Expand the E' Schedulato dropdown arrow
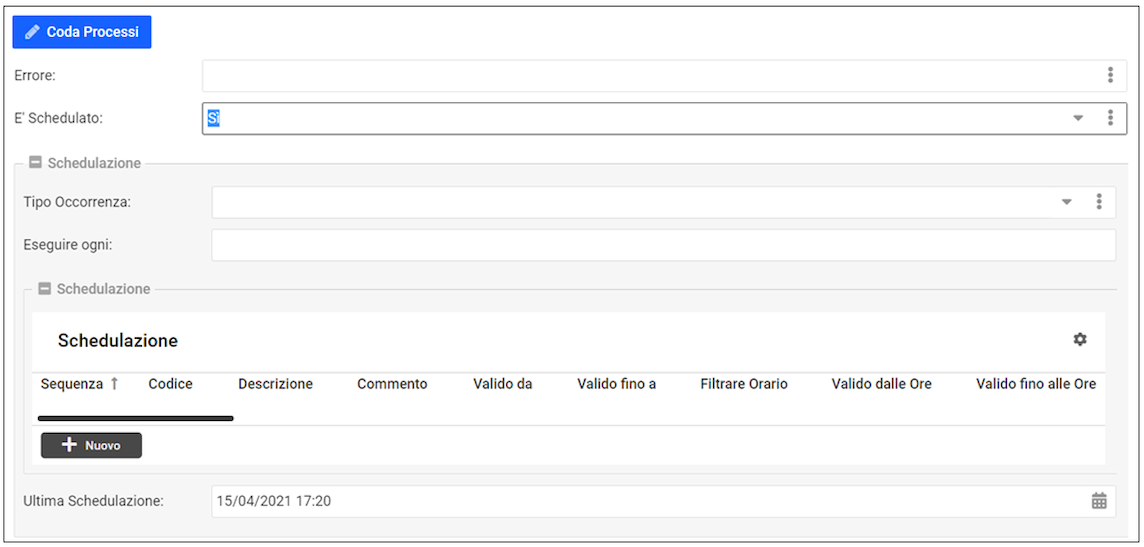Screen dimensions: 1144x547 [x=1078, y=118]
